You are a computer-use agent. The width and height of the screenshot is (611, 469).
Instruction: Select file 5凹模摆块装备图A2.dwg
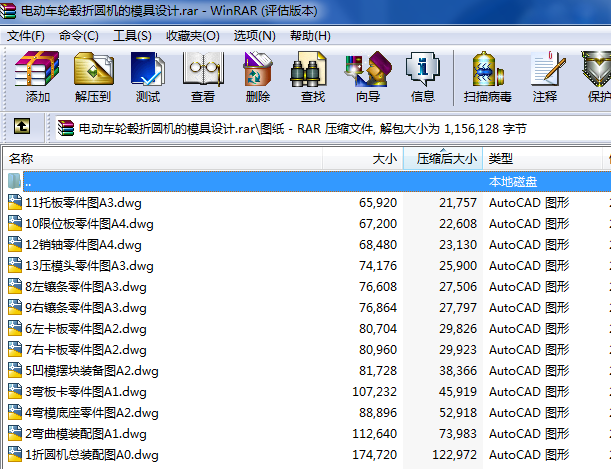(92, 370)
